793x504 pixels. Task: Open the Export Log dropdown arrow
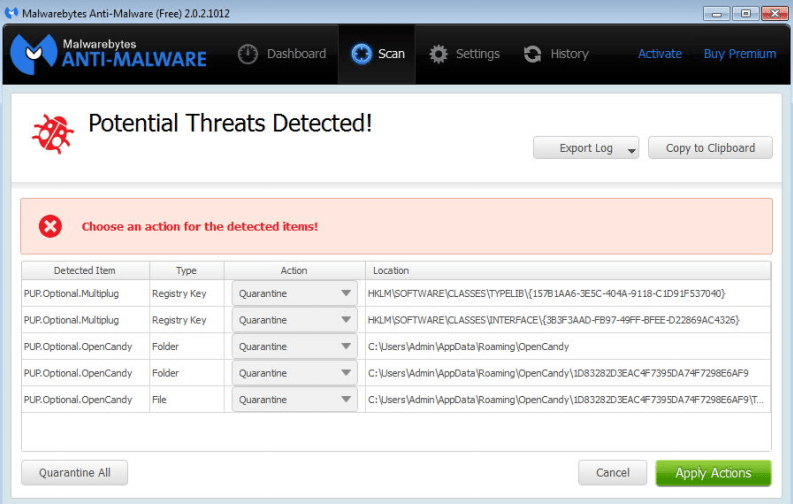coord(631,150)
